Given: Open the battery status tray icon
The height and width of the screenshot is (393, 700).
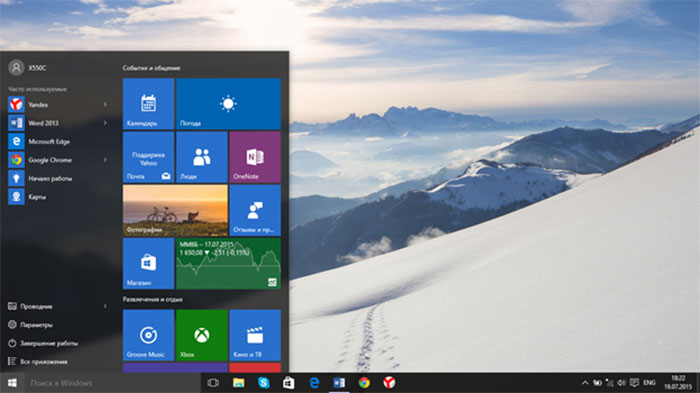Looking at the screenshot, I should 597,383.
